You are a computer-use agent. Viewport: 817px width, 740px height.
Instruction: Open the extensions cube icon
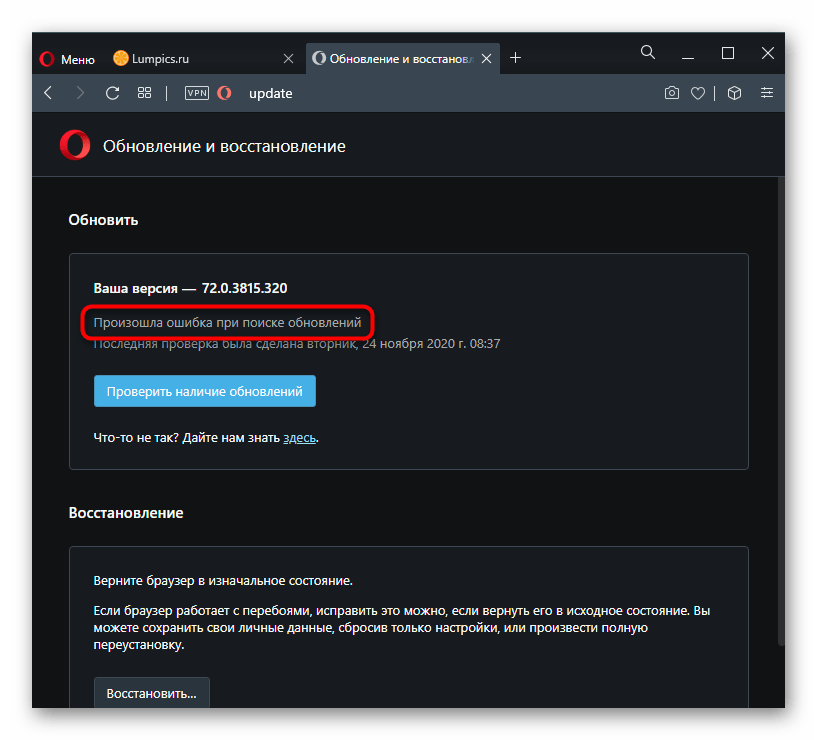point(734,93)
